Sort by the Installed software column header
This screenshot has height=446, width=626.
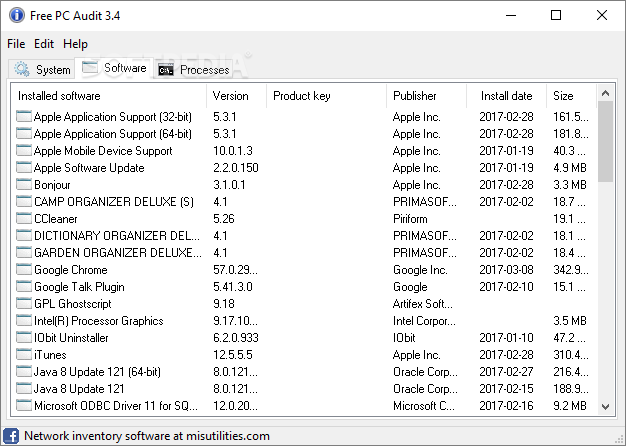(109, 96)
